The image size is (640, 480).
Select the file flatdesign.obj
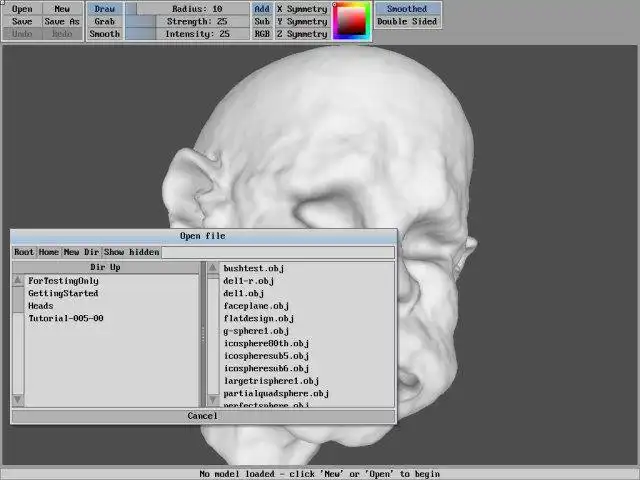coord(259,318)
